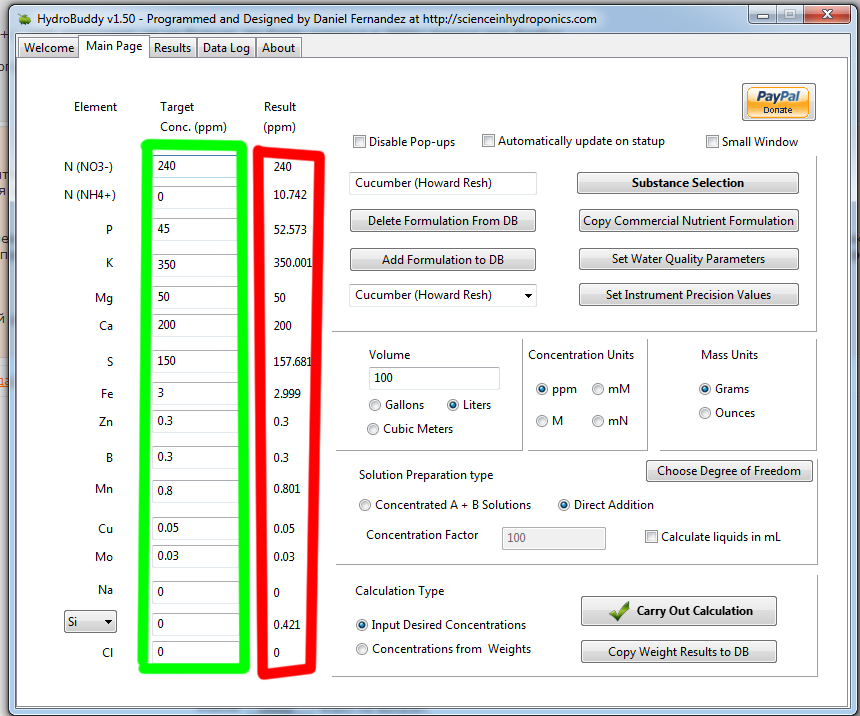This screenshot has width=860, height=716.
Task: Select Cubic Meters volume unit
Action: [x=373, y=429]
